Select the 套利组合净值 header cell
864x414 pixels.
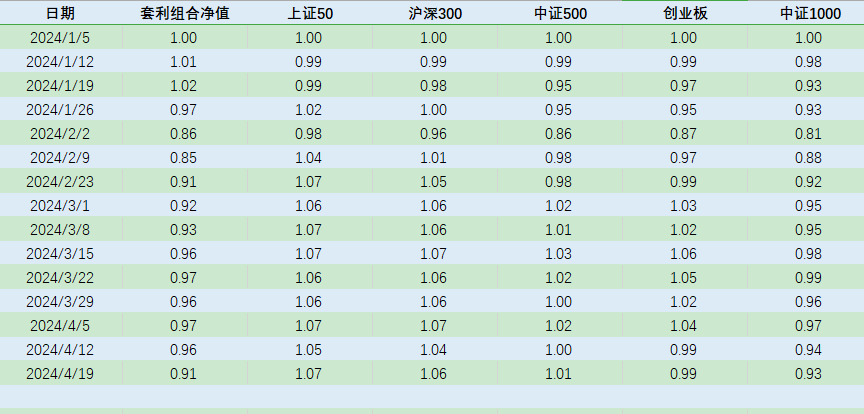click(x=184, y=14)
